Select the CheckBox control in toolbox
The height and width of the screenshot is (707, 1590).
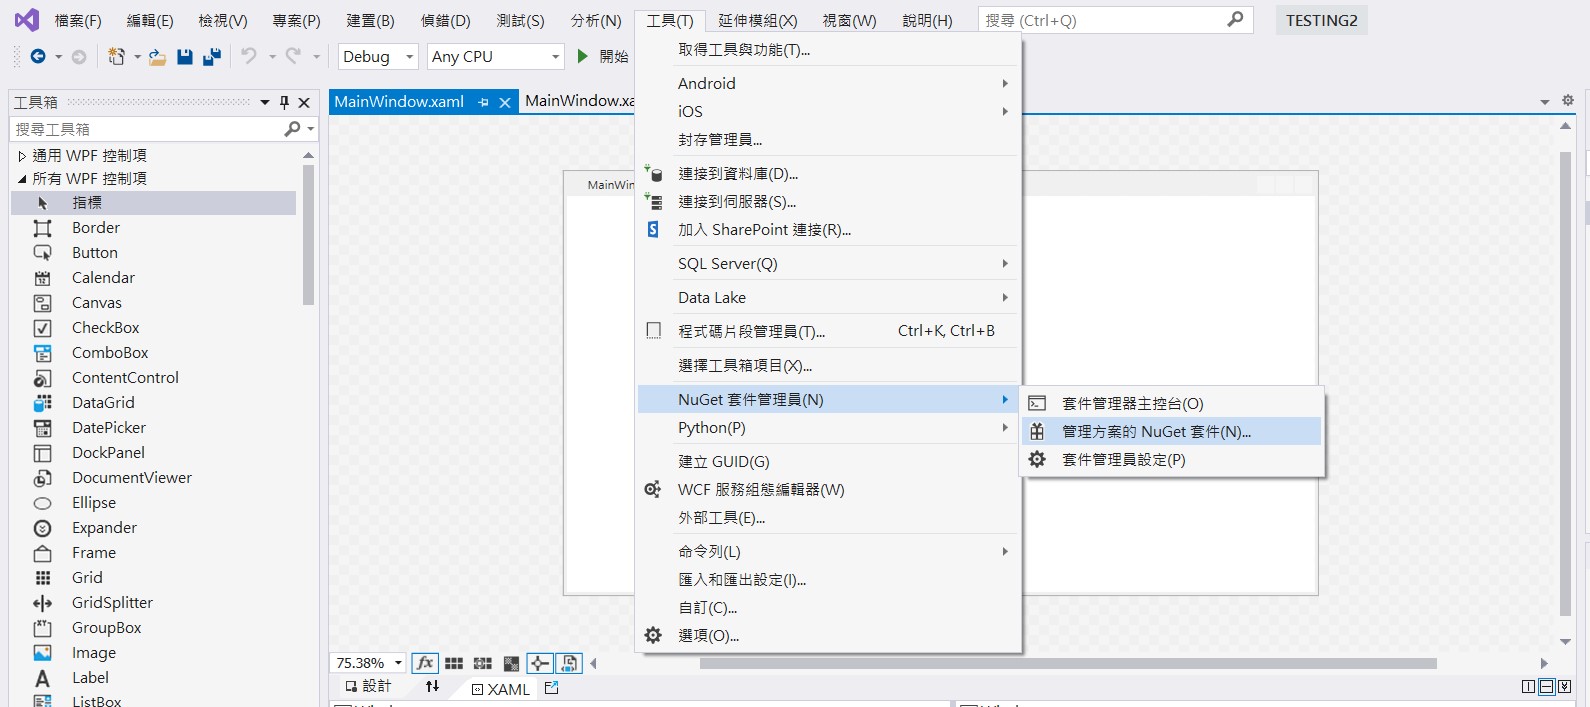153,328
